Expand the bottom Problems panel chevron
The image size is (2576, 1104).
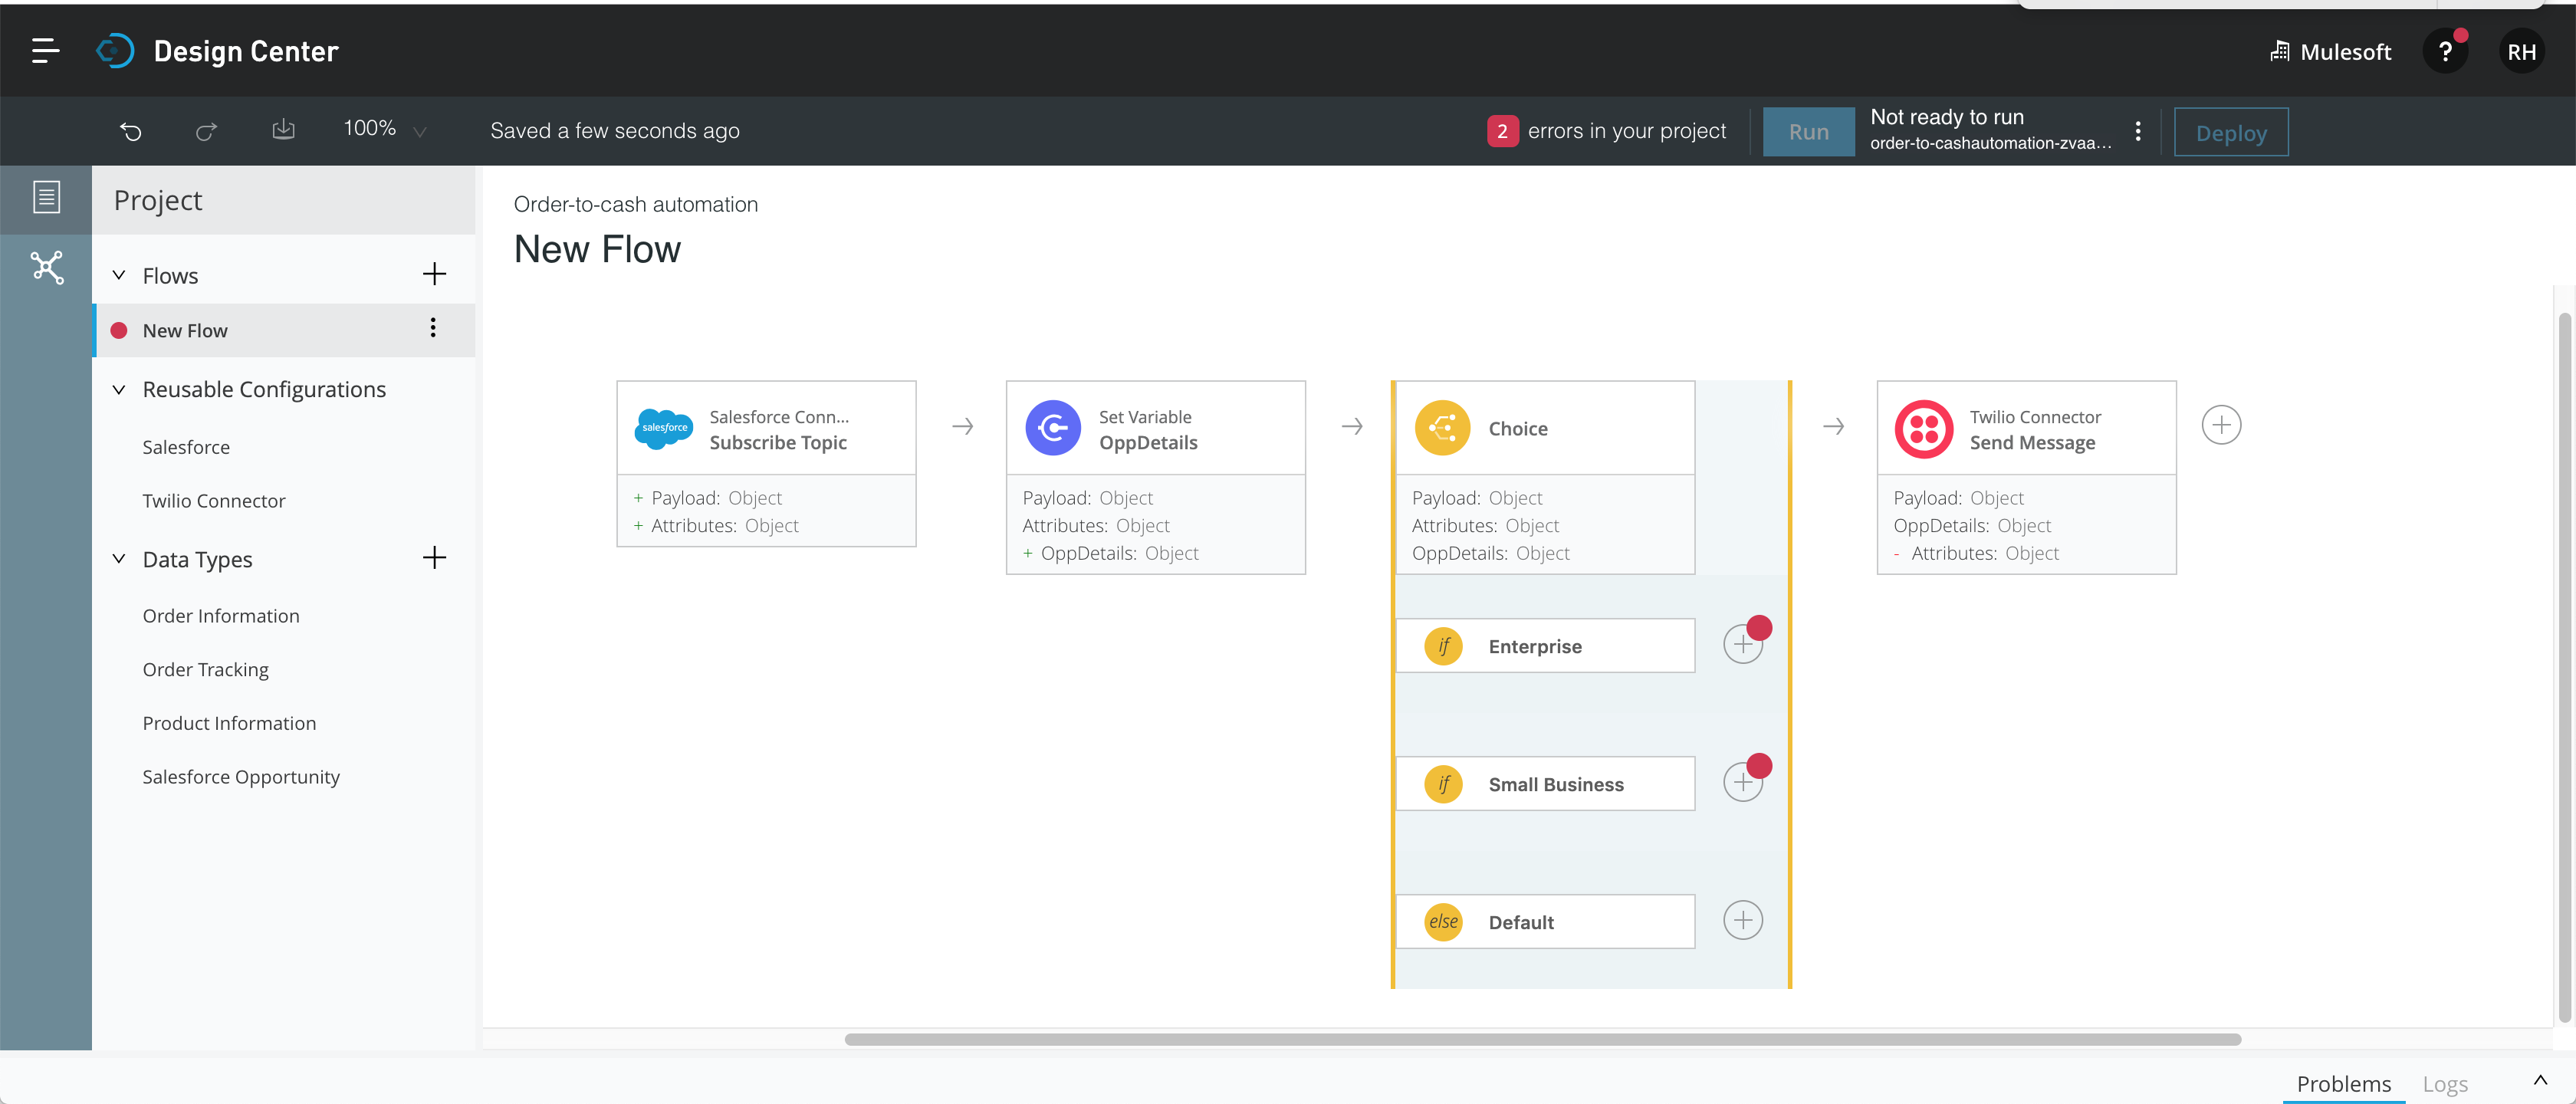[x=2539, y=1080]
